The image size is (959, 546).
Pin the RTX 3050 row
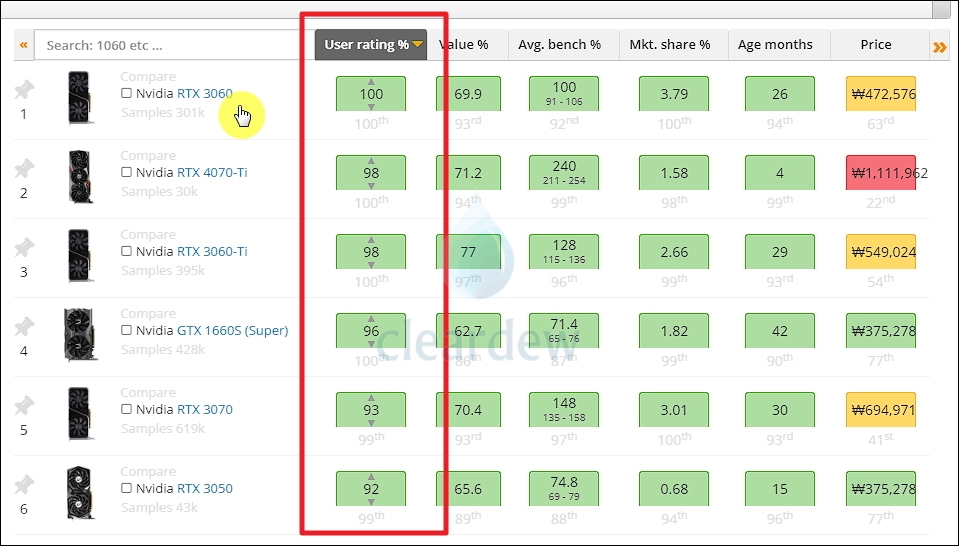(24, 484)
